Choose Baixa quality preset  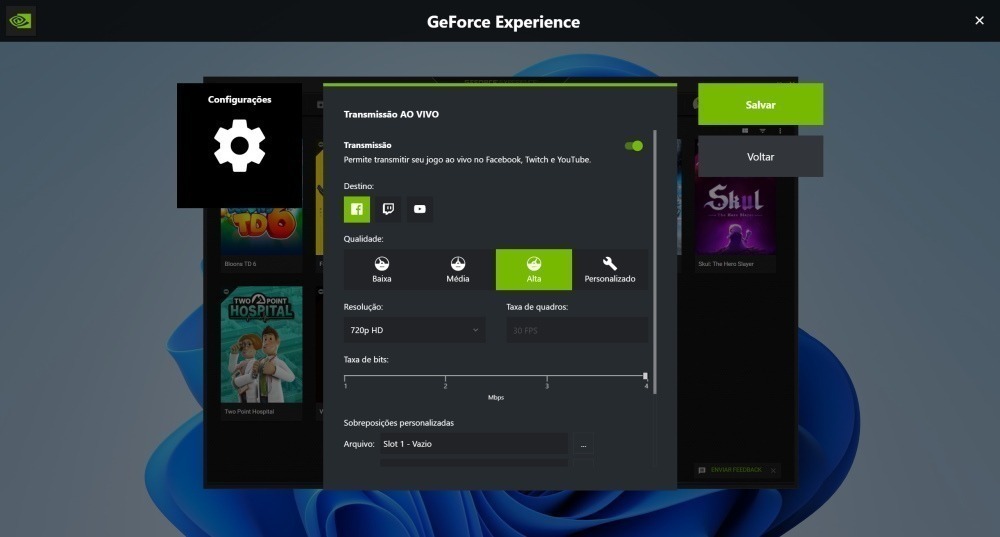pyautogui.click(x=381, y=270)
